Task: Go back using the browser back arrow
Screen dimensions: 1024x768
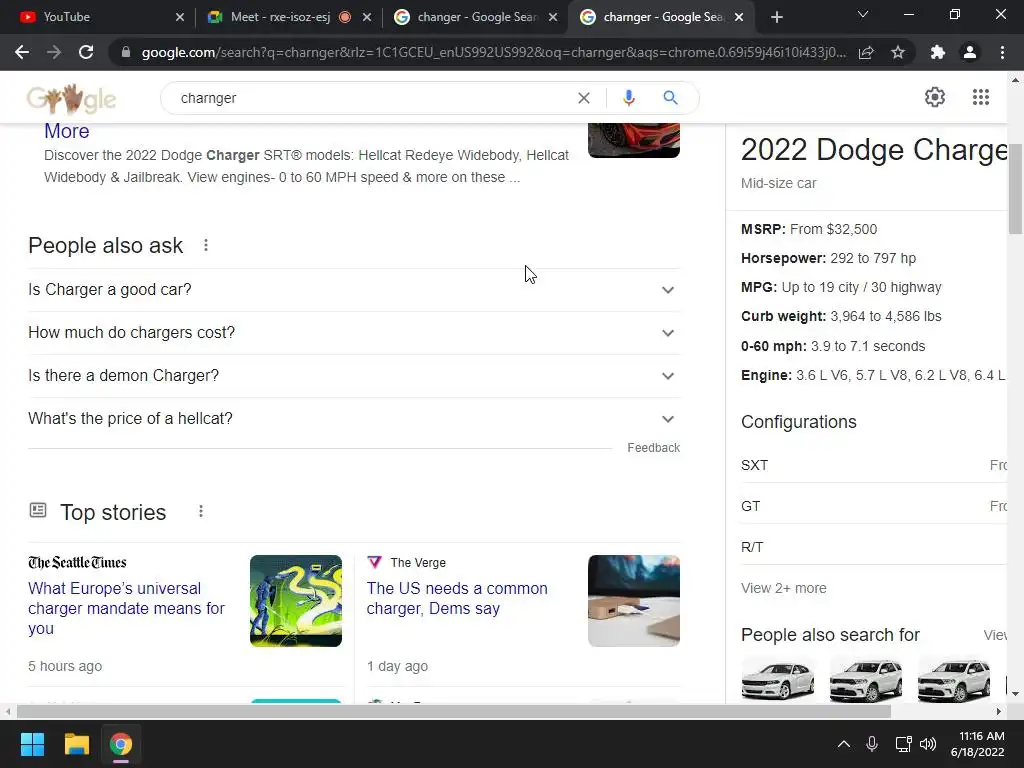Action: [x=22, y=52]
